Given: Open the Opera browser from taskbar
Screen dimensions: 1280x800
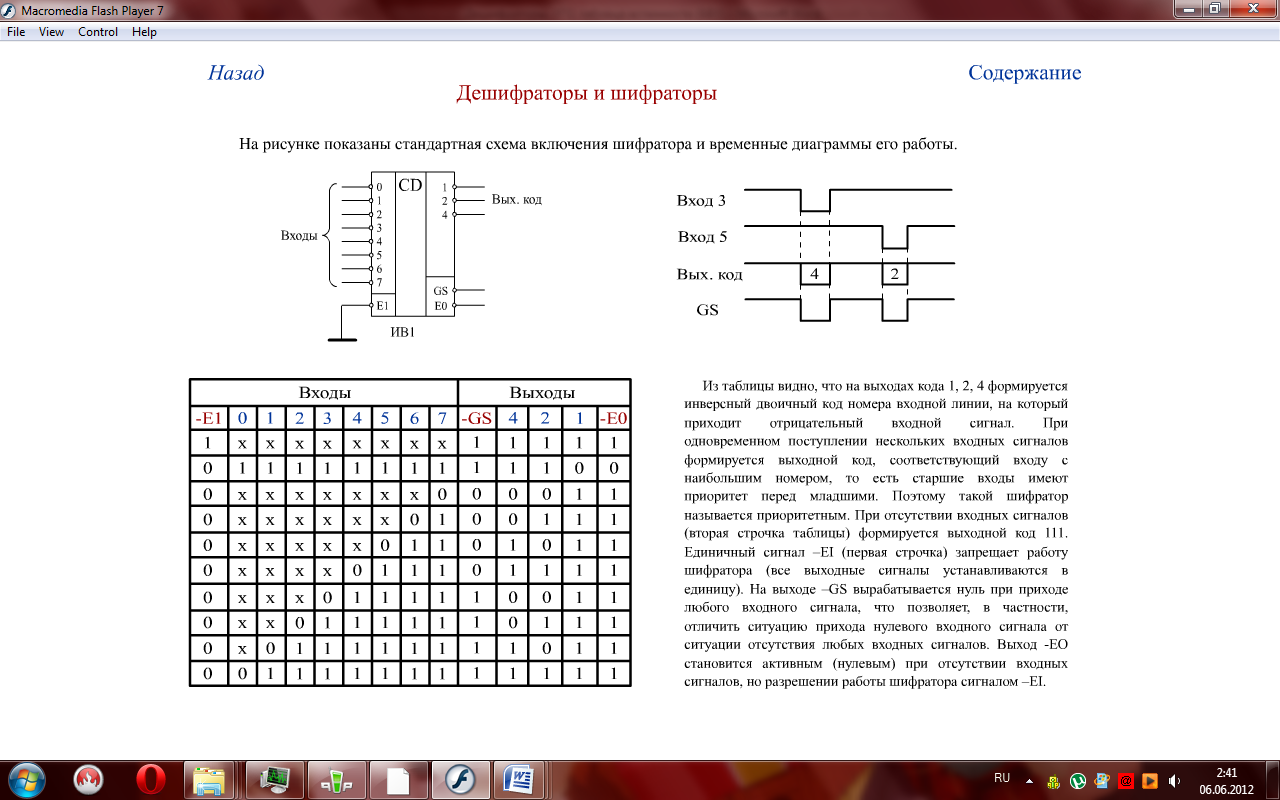Looking at the screenshot, I should tap(151, 779).
